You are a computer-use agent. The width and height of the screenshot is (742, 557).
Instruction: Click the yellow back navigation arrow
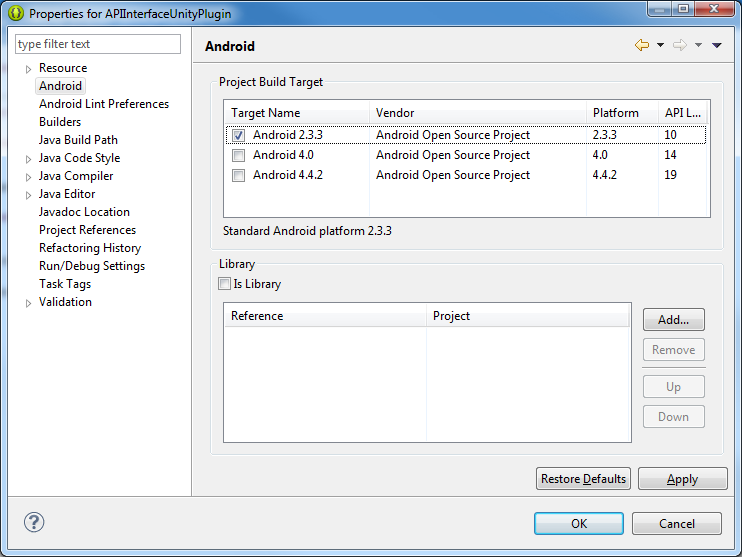coord(642,45)
